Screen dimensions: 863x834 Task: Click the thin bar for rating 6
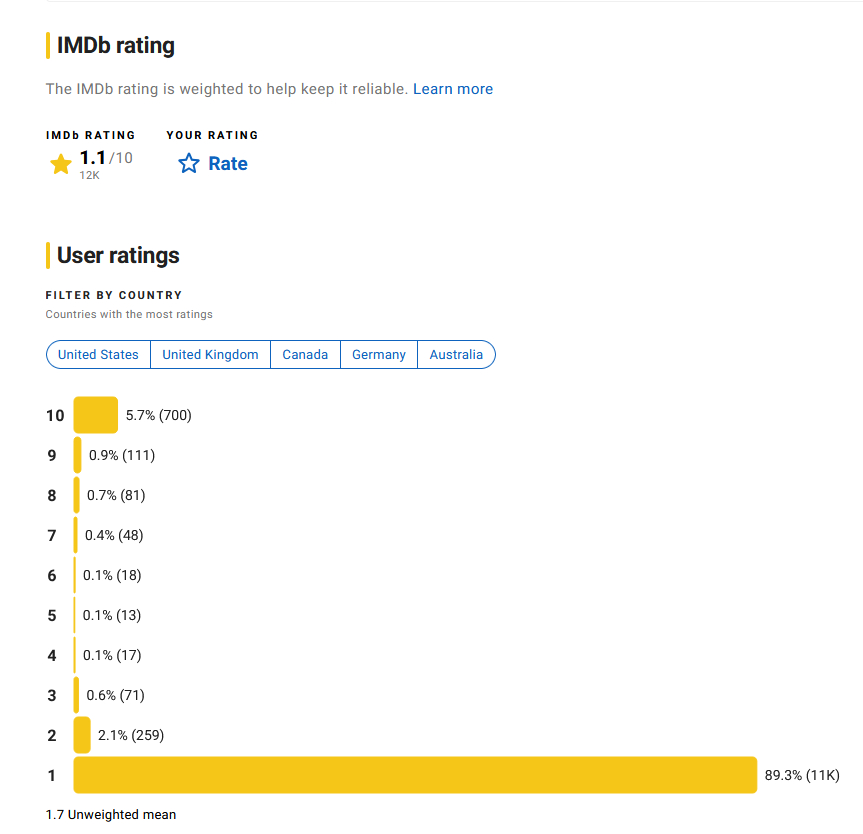(75, 575)
